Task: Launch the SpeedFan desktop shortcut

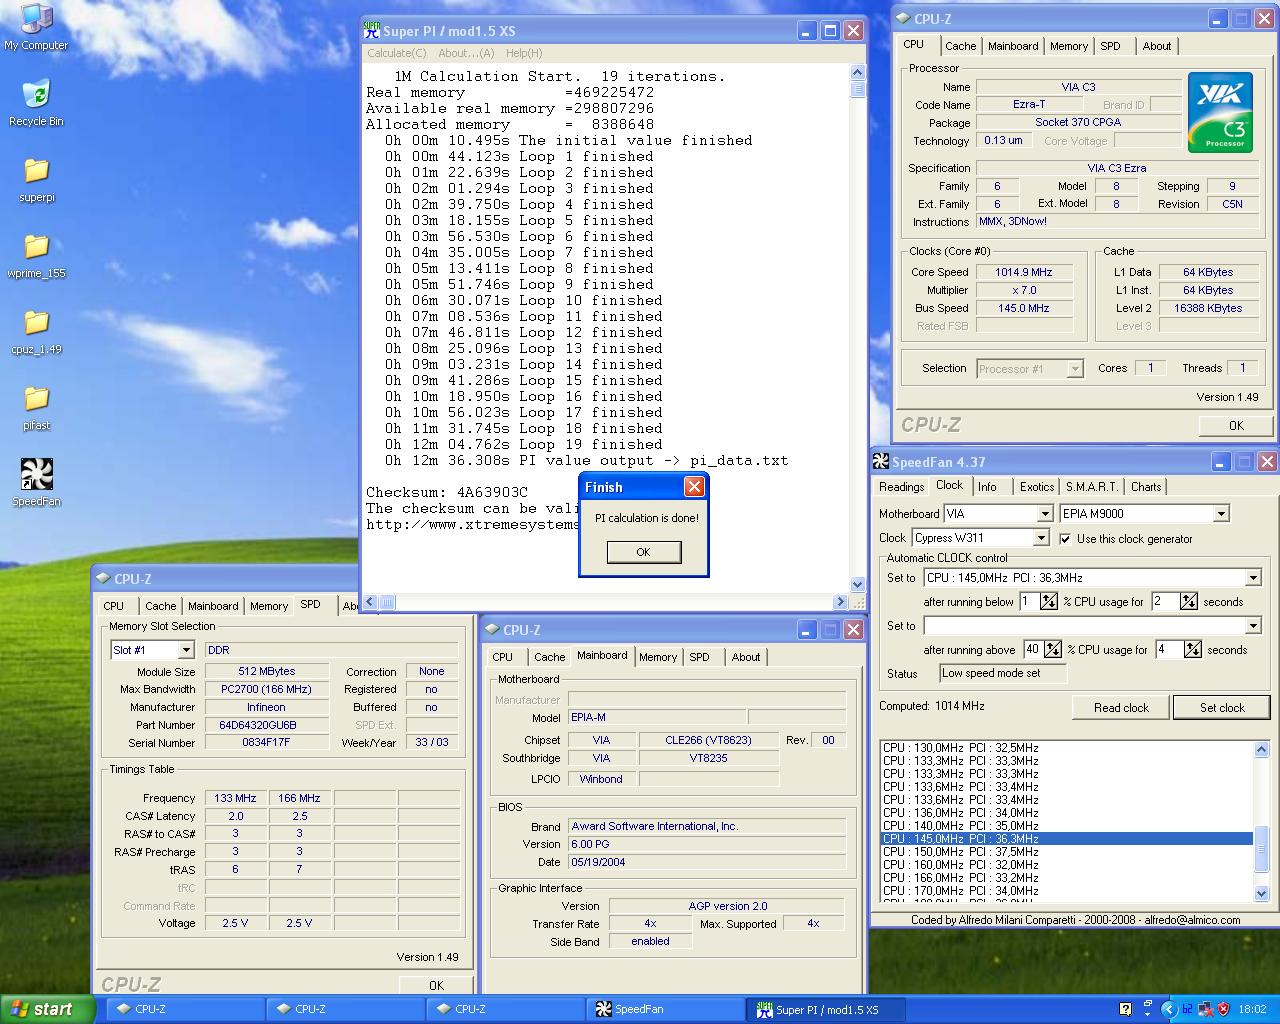Action: (36, 483)
